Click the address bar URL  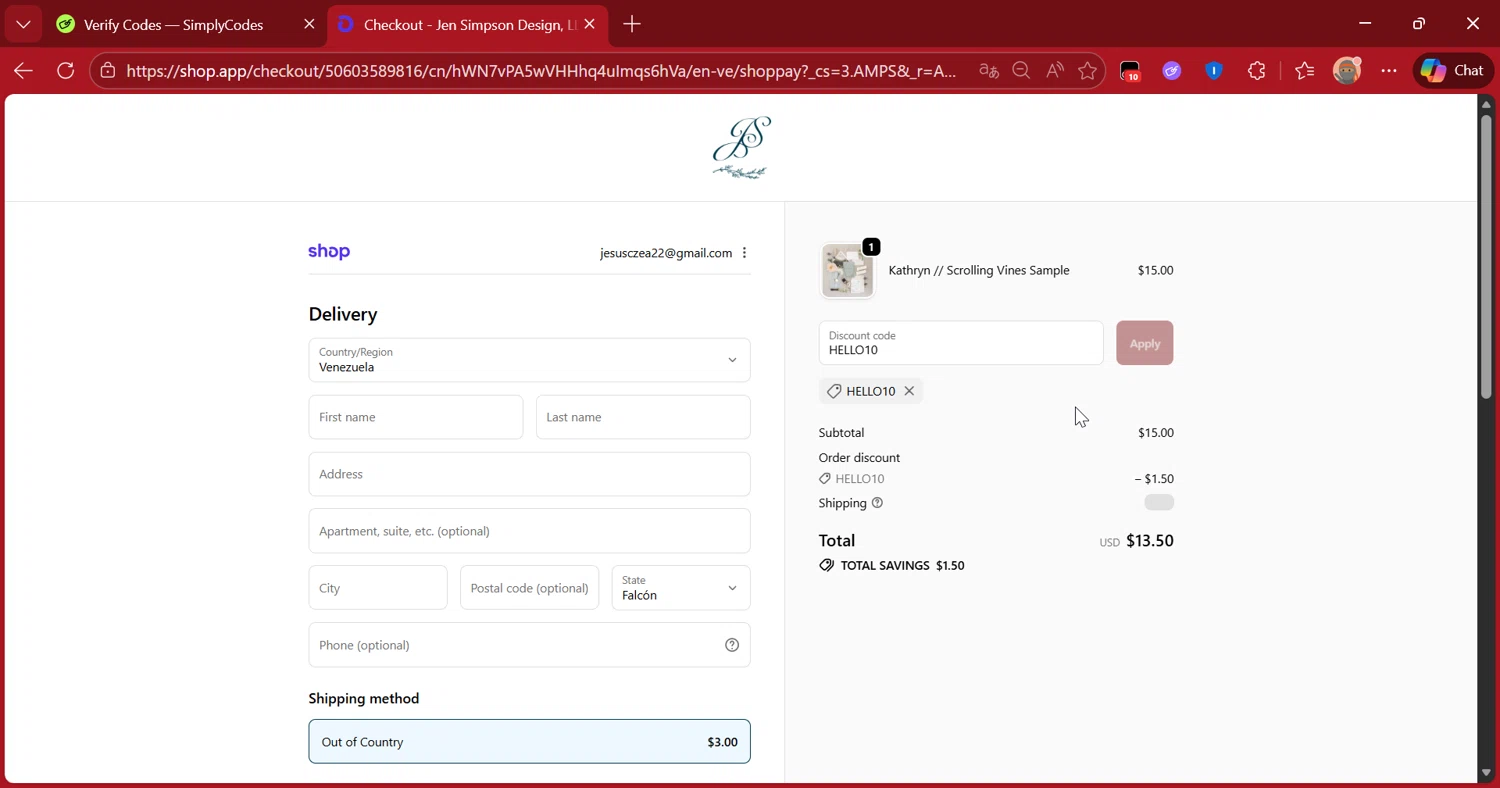[541, 71]
